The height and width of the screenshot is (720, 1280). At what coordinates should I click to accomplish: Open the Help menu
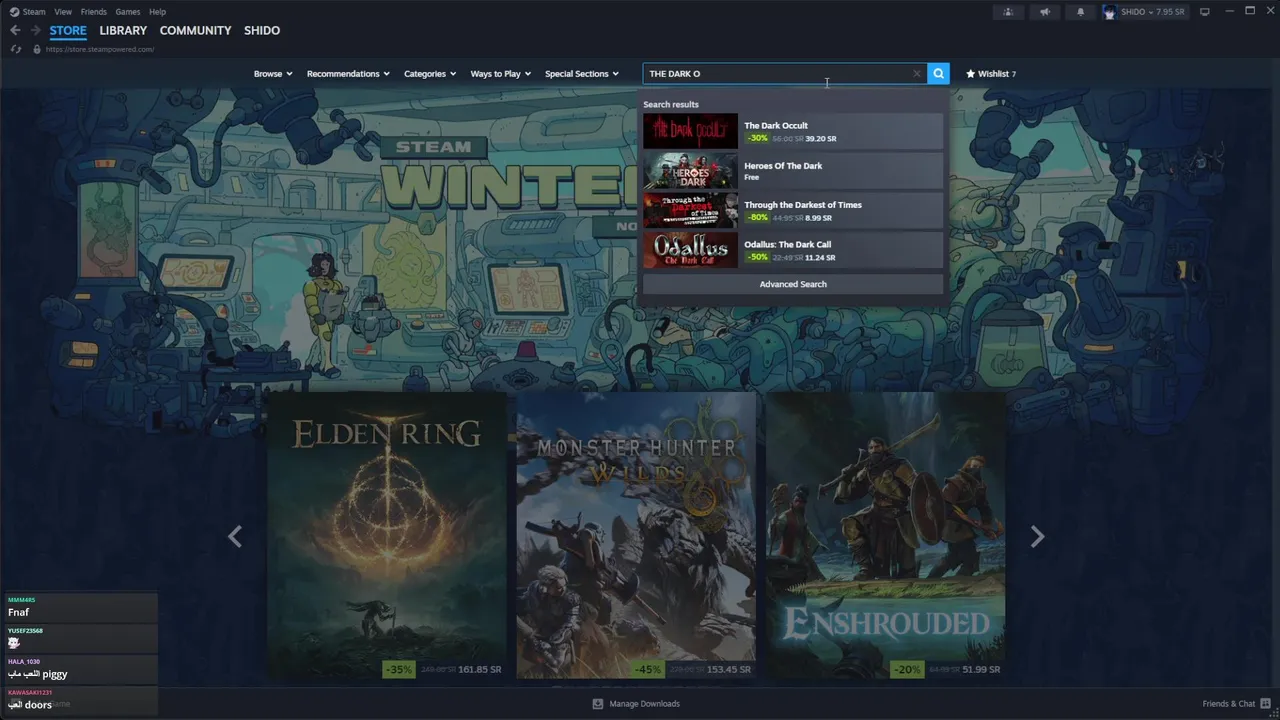point(157,12)
